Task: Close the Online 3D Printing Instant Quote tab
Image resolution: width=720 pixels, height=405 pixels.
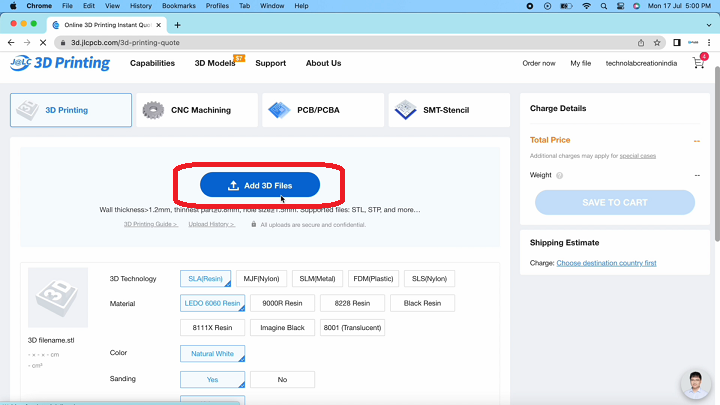Action: click(158, 25)
